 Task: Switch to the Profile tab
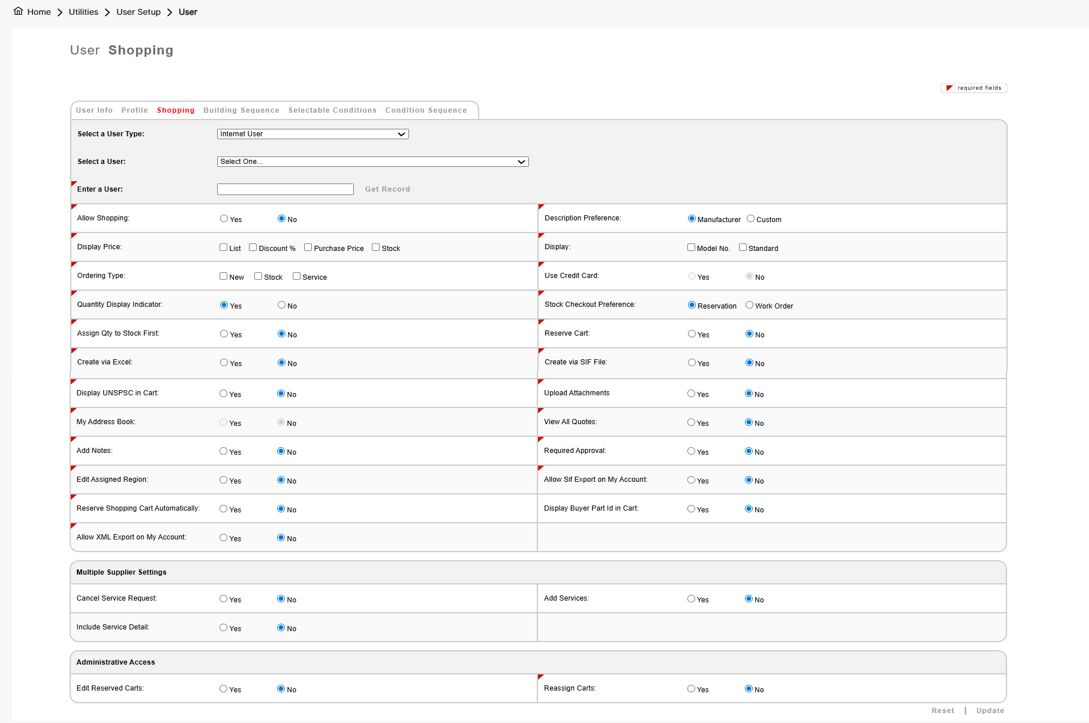[x=135, y=110]
